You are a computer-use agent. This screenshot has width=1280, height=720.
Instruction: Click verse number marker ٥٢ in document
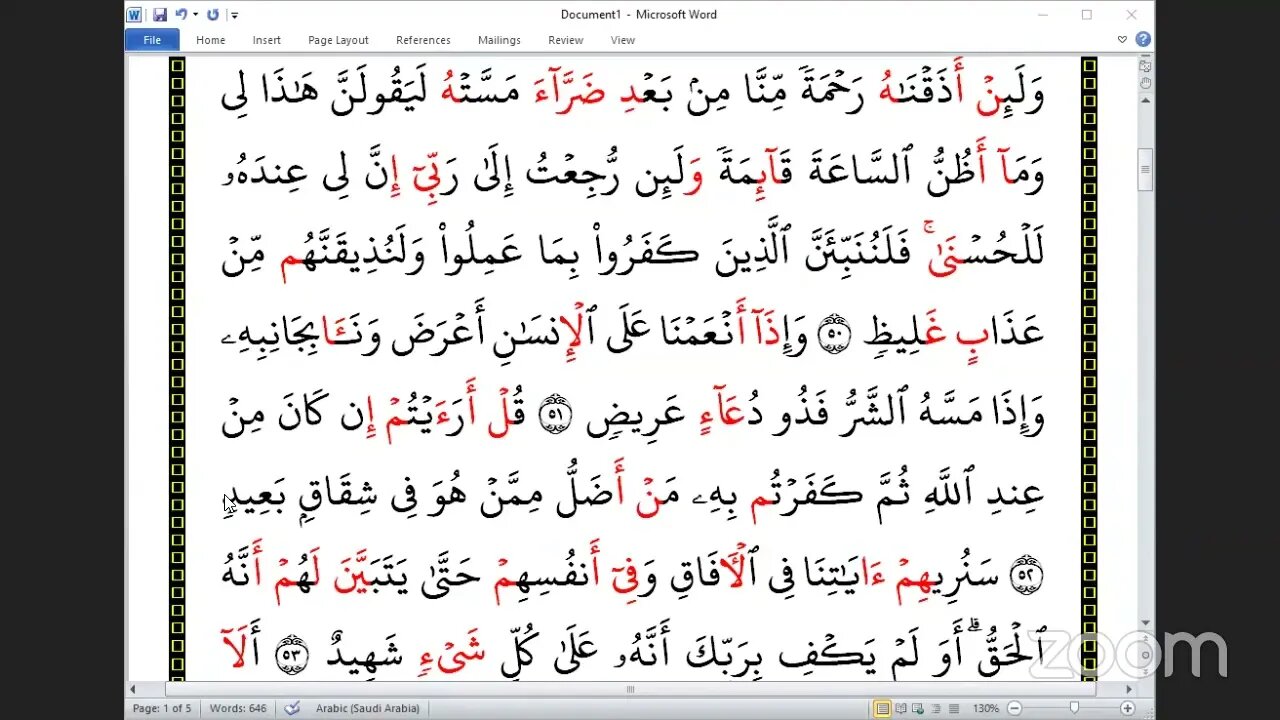pos(1027,573)
